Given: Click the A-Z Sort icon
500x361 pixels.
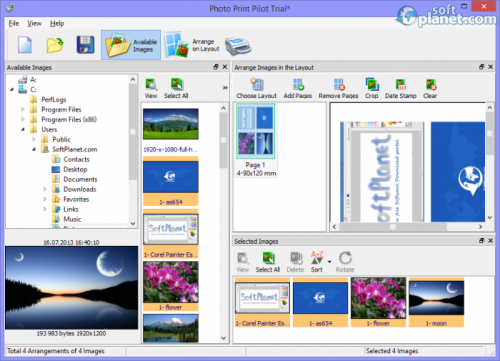Looking at the screenshot, I should click(x=317, y=262).
